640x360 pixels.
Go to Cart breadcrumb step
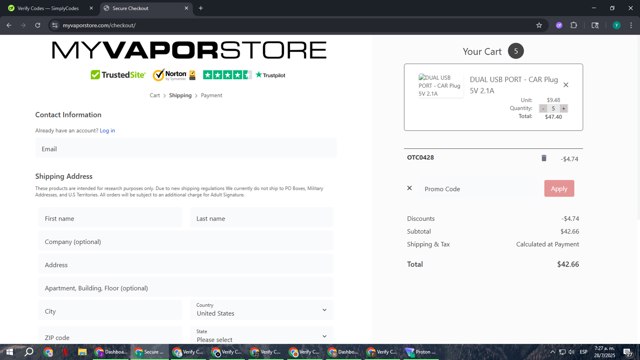coord(155,96)
